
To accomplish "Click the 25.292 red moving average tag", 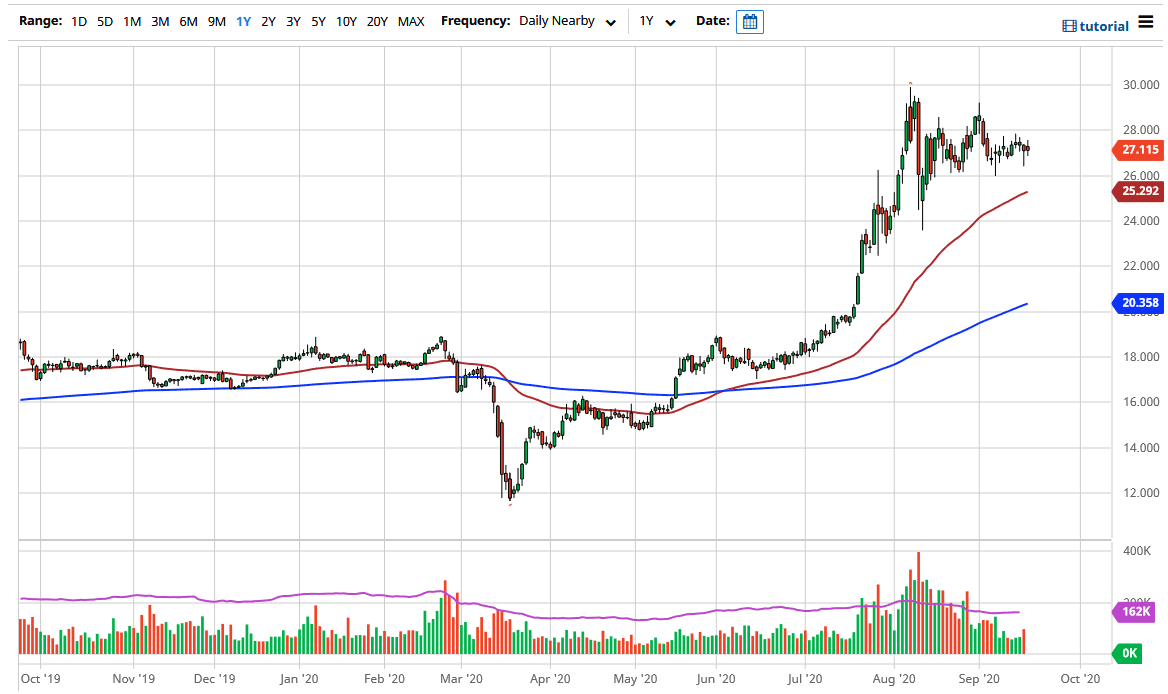I will [x=1139, y=190].
